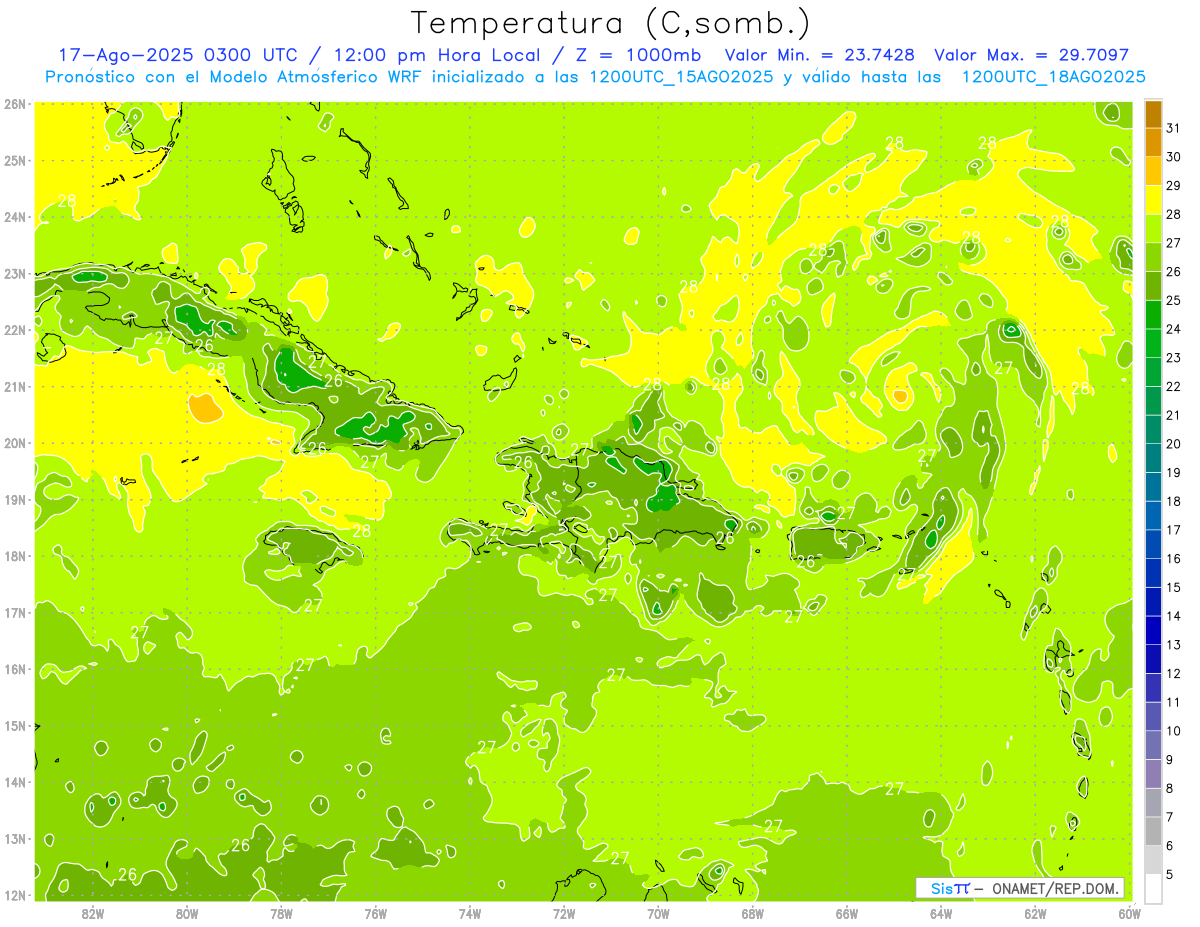Click the "17N" latitude axis label

(x=15, y=612)
